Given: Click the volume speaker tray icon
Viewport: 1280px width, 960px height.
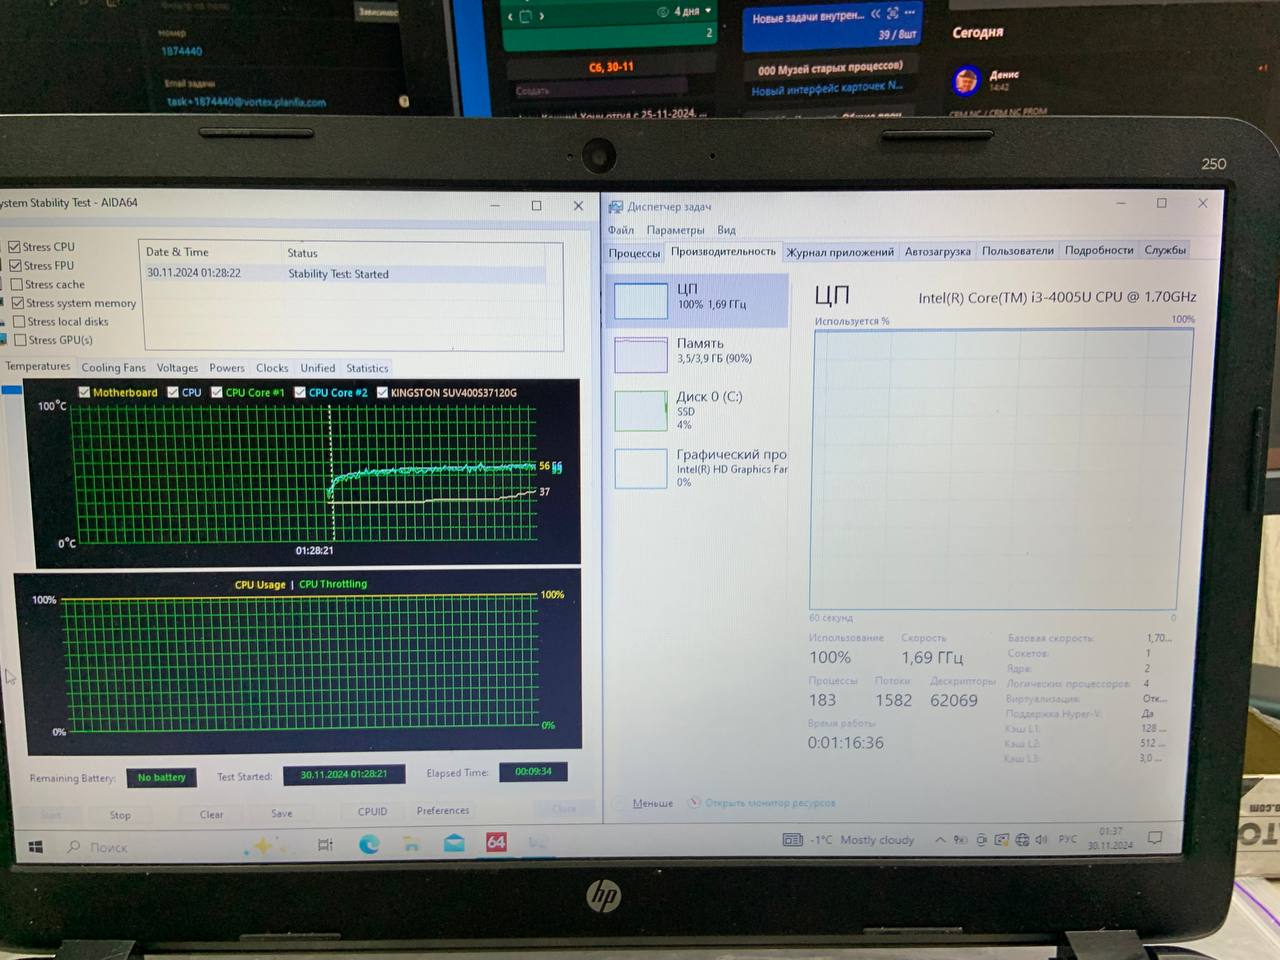Looking at the screenshot, I should pos(1041,839).
